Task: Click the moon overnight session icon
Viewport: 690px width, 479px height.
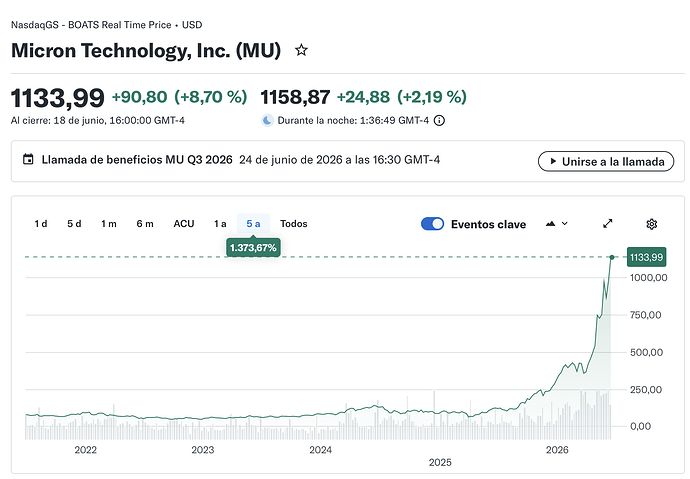Action: tap(267, 120)
